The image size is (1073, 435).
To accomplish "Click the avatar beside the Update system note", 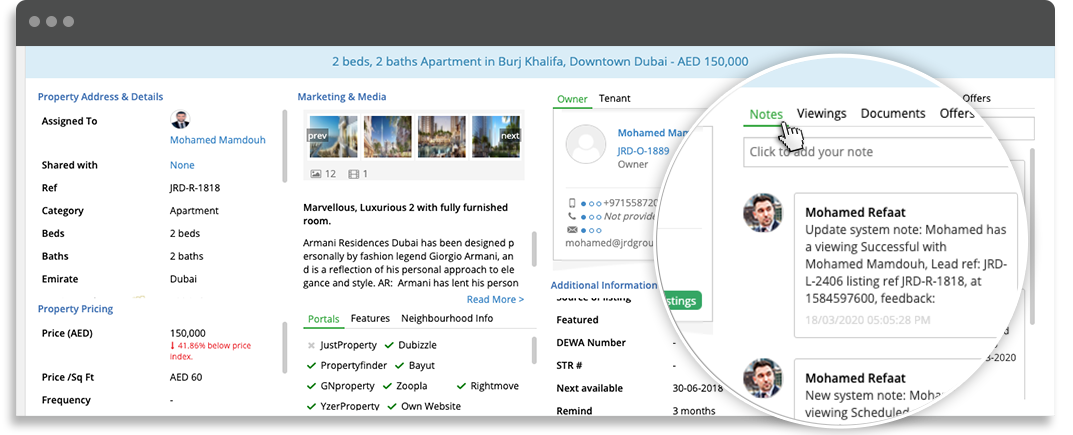I will (763, 213).
